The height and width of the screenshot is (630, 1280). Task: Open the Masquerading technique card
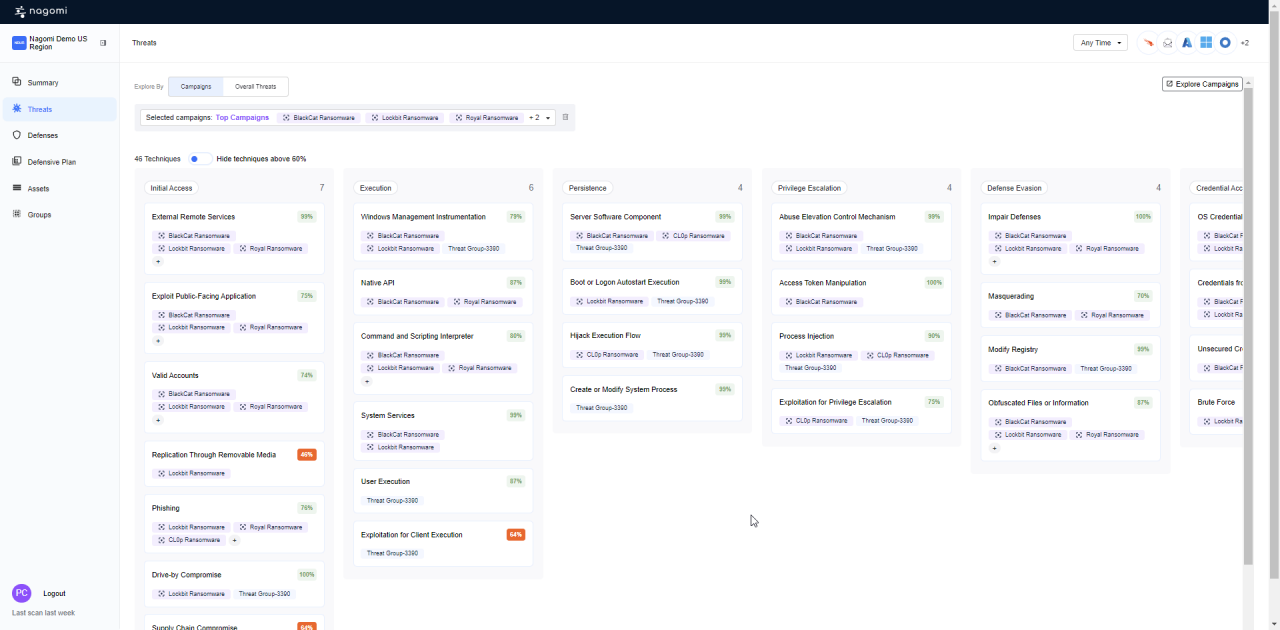tap(1070, 305)
